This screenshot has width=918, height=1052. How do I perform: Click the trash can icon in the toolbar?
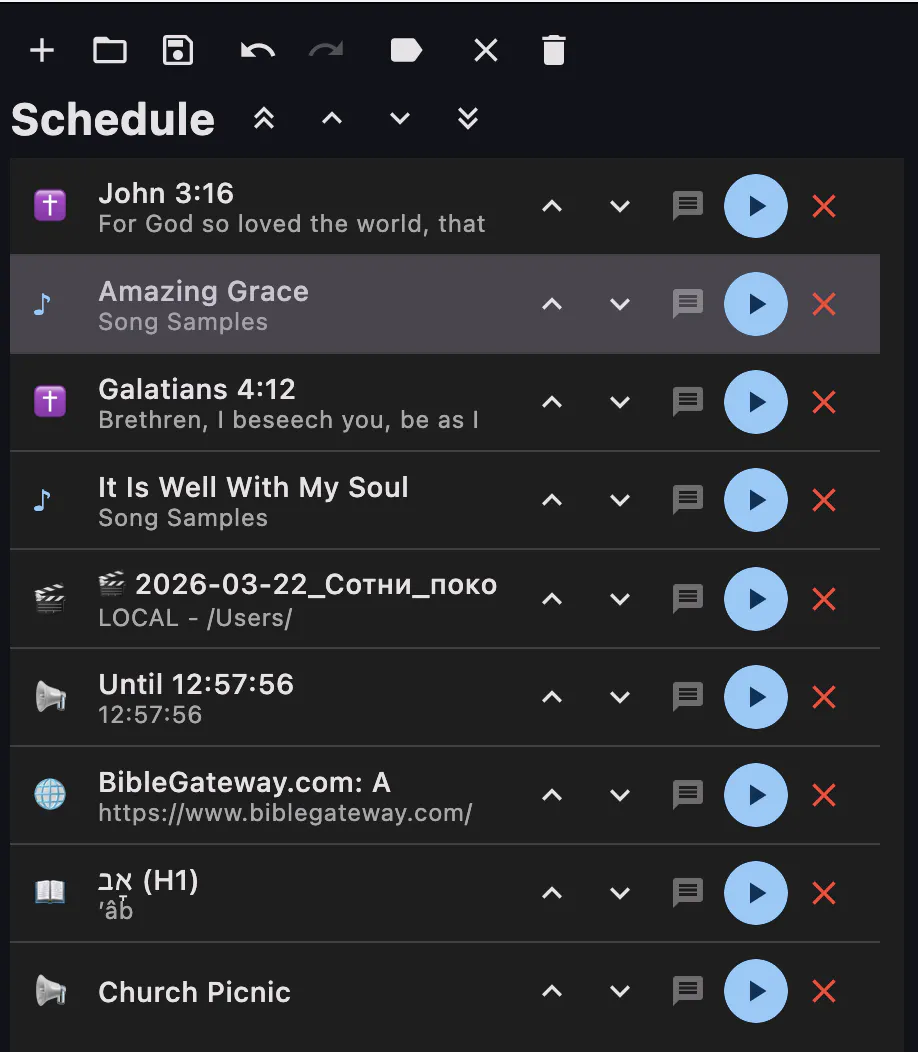[554, 50]
